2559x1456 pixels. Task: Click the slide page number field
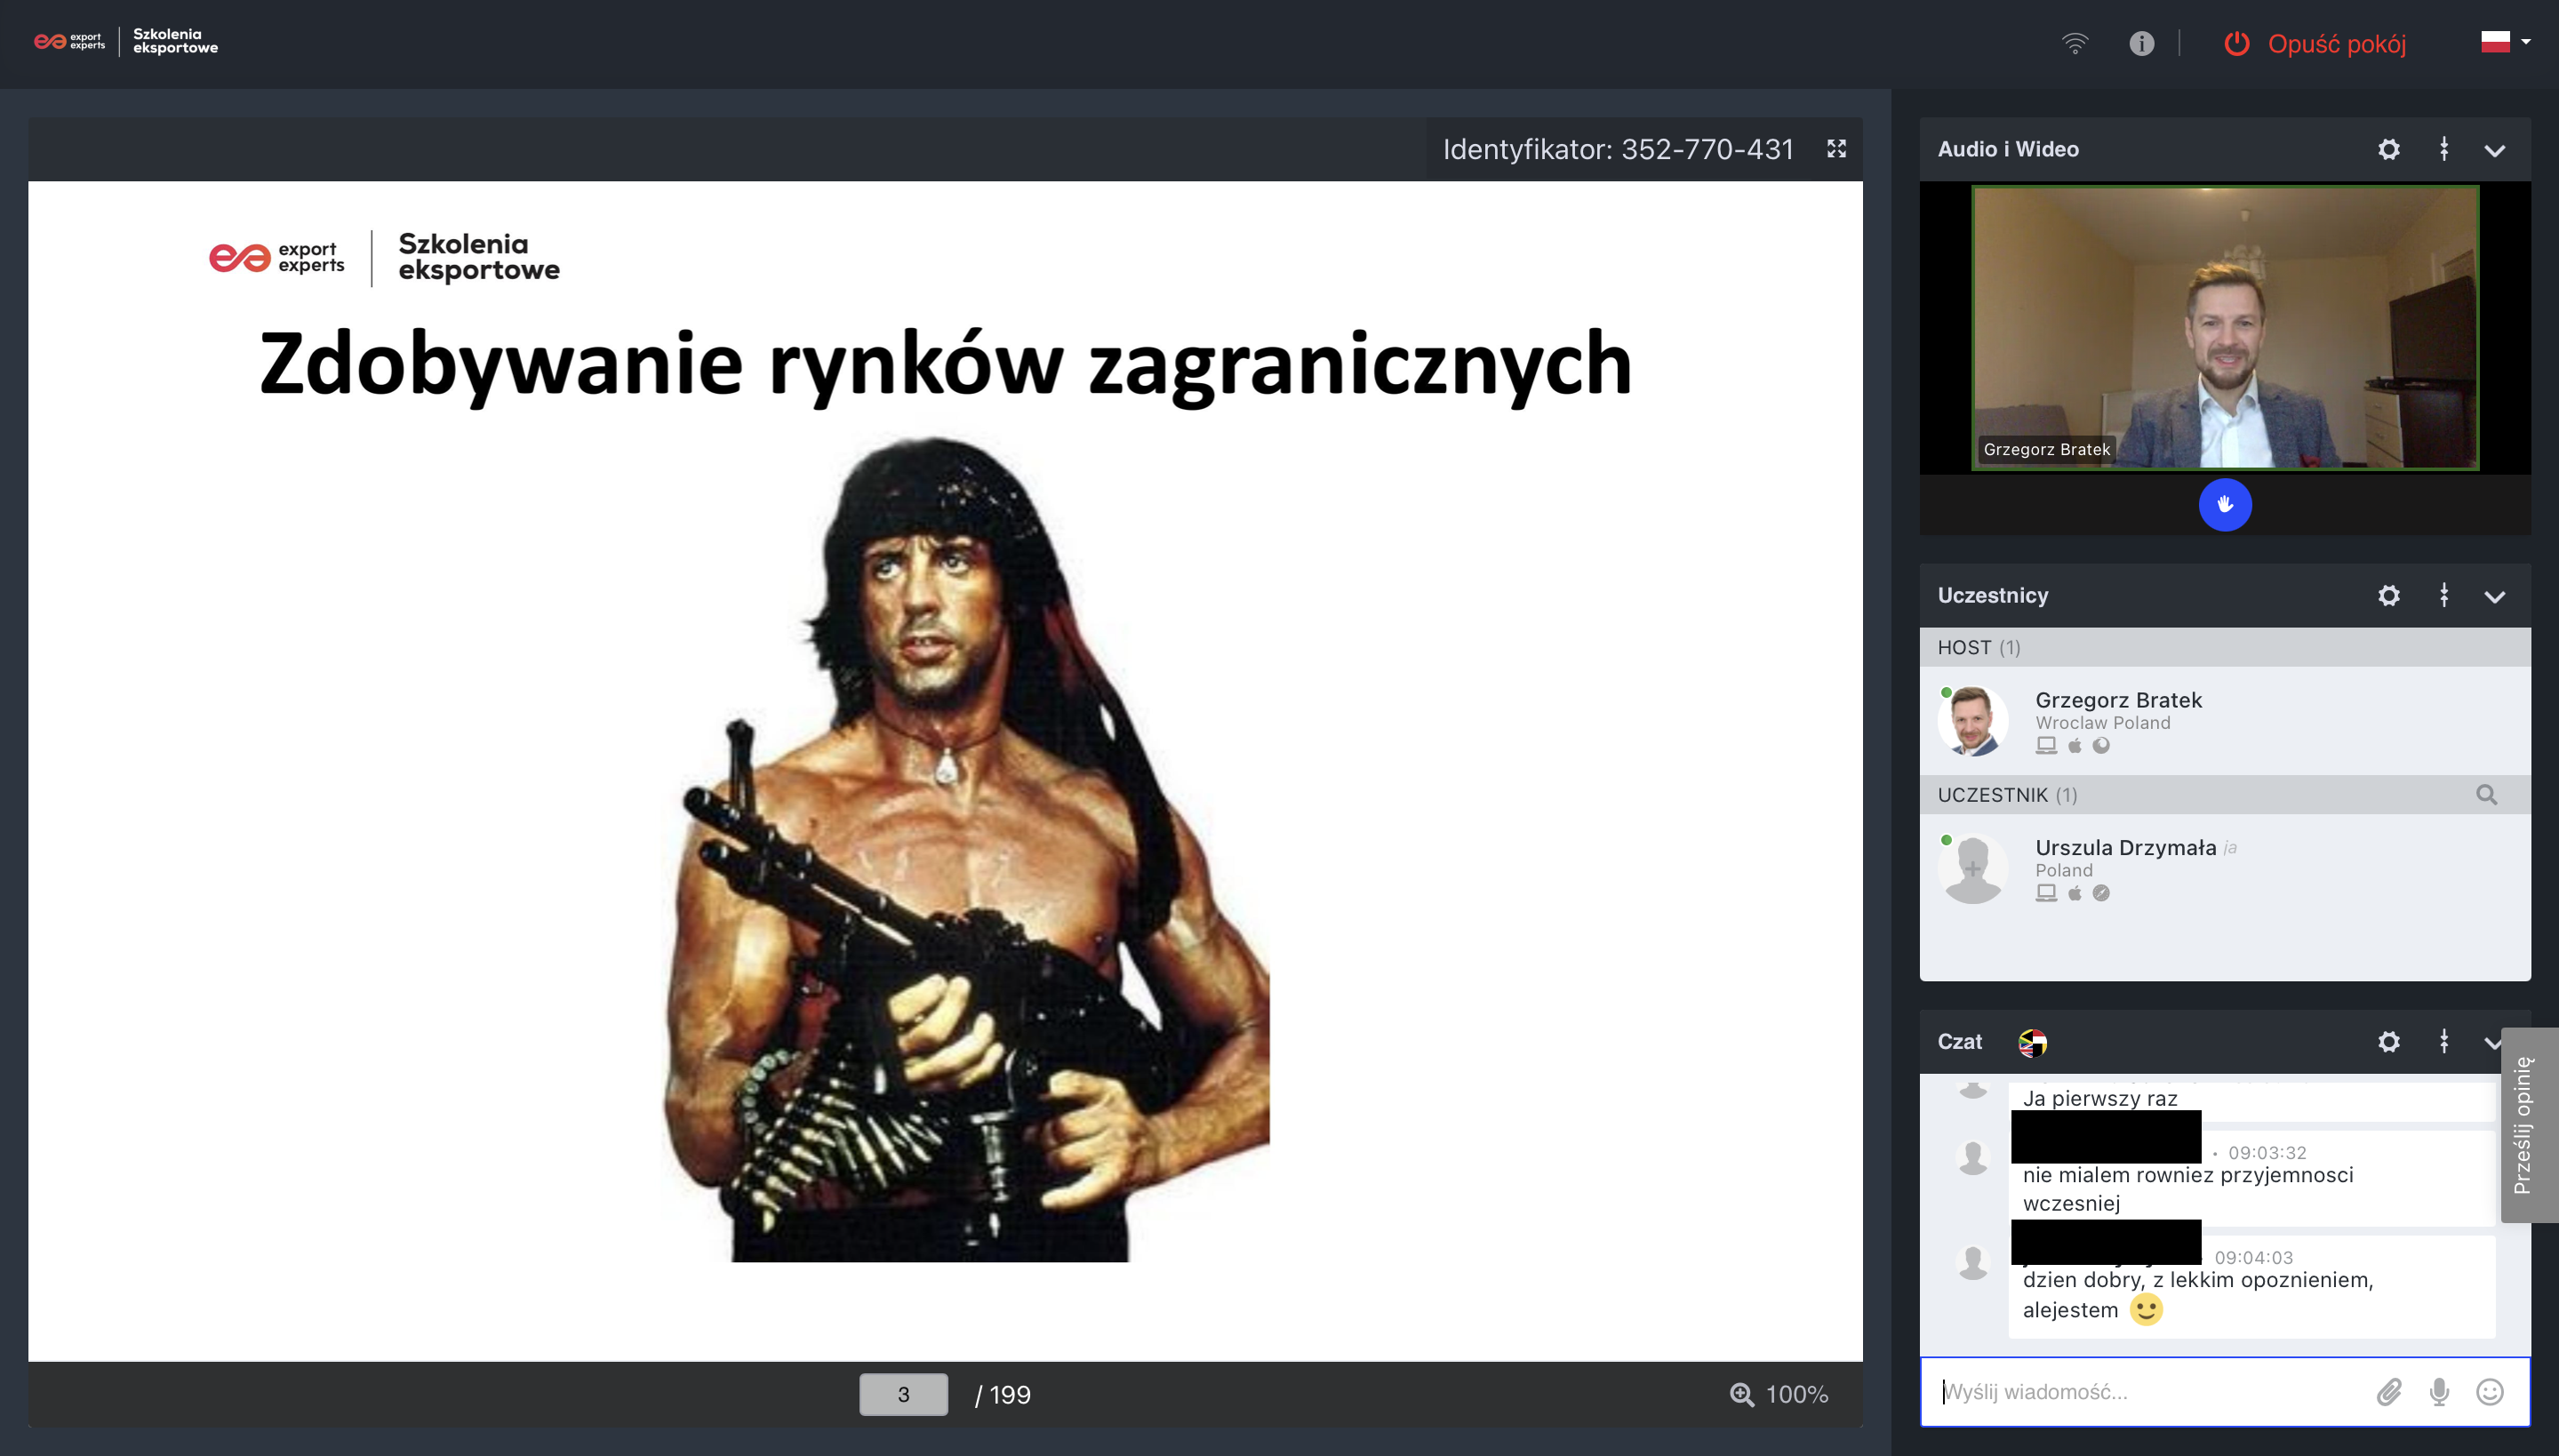(903, 1394)
